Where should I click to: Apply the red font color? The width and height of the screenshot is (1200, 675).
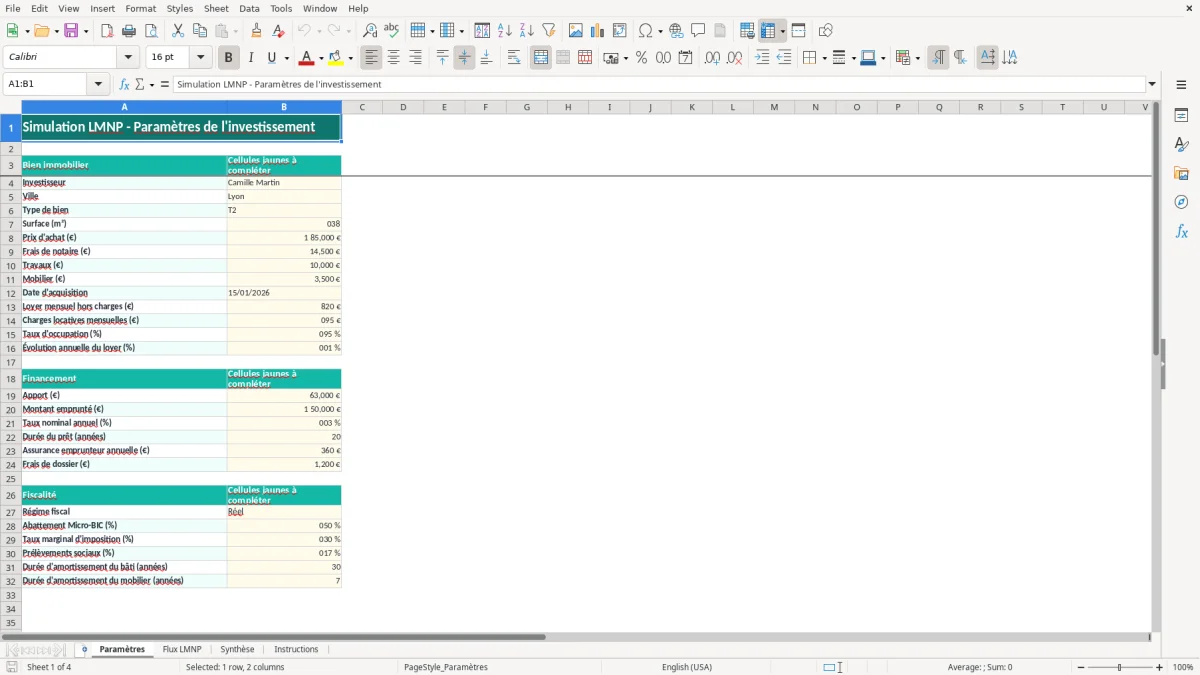[x=306, y=58]
